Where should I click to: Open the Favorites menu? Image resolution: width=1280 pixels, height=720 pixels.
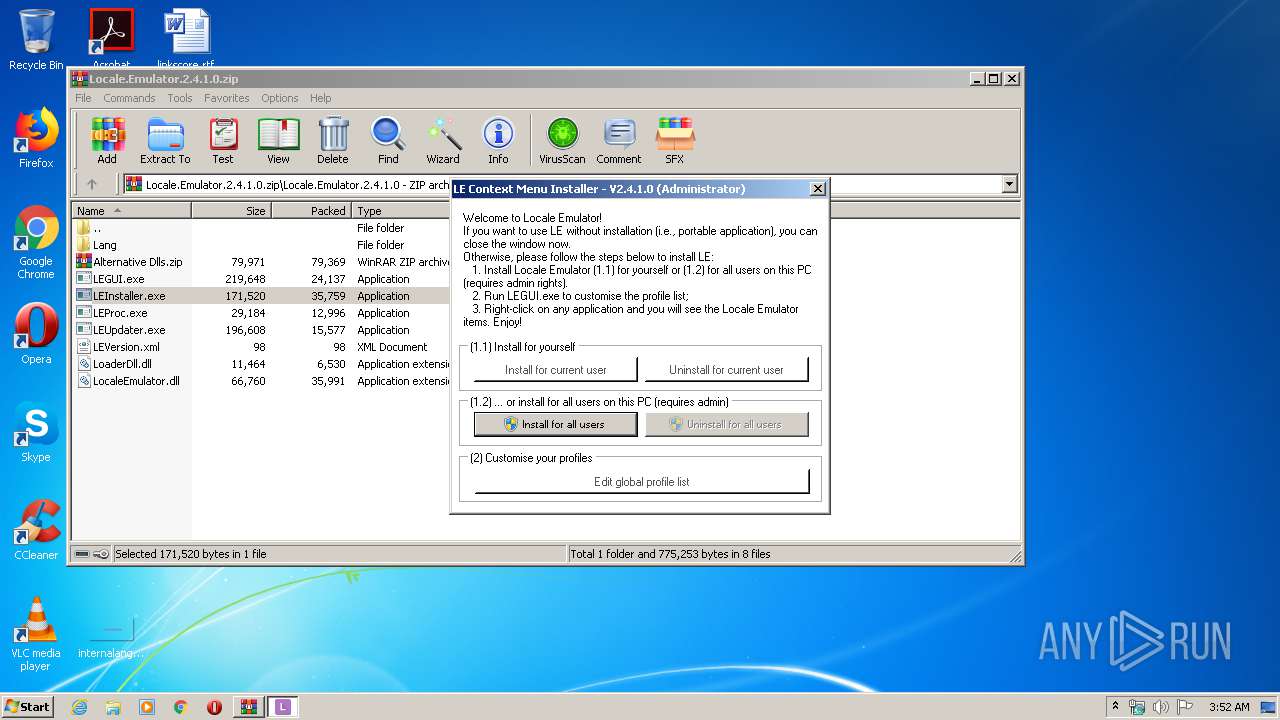pos(227,98)
